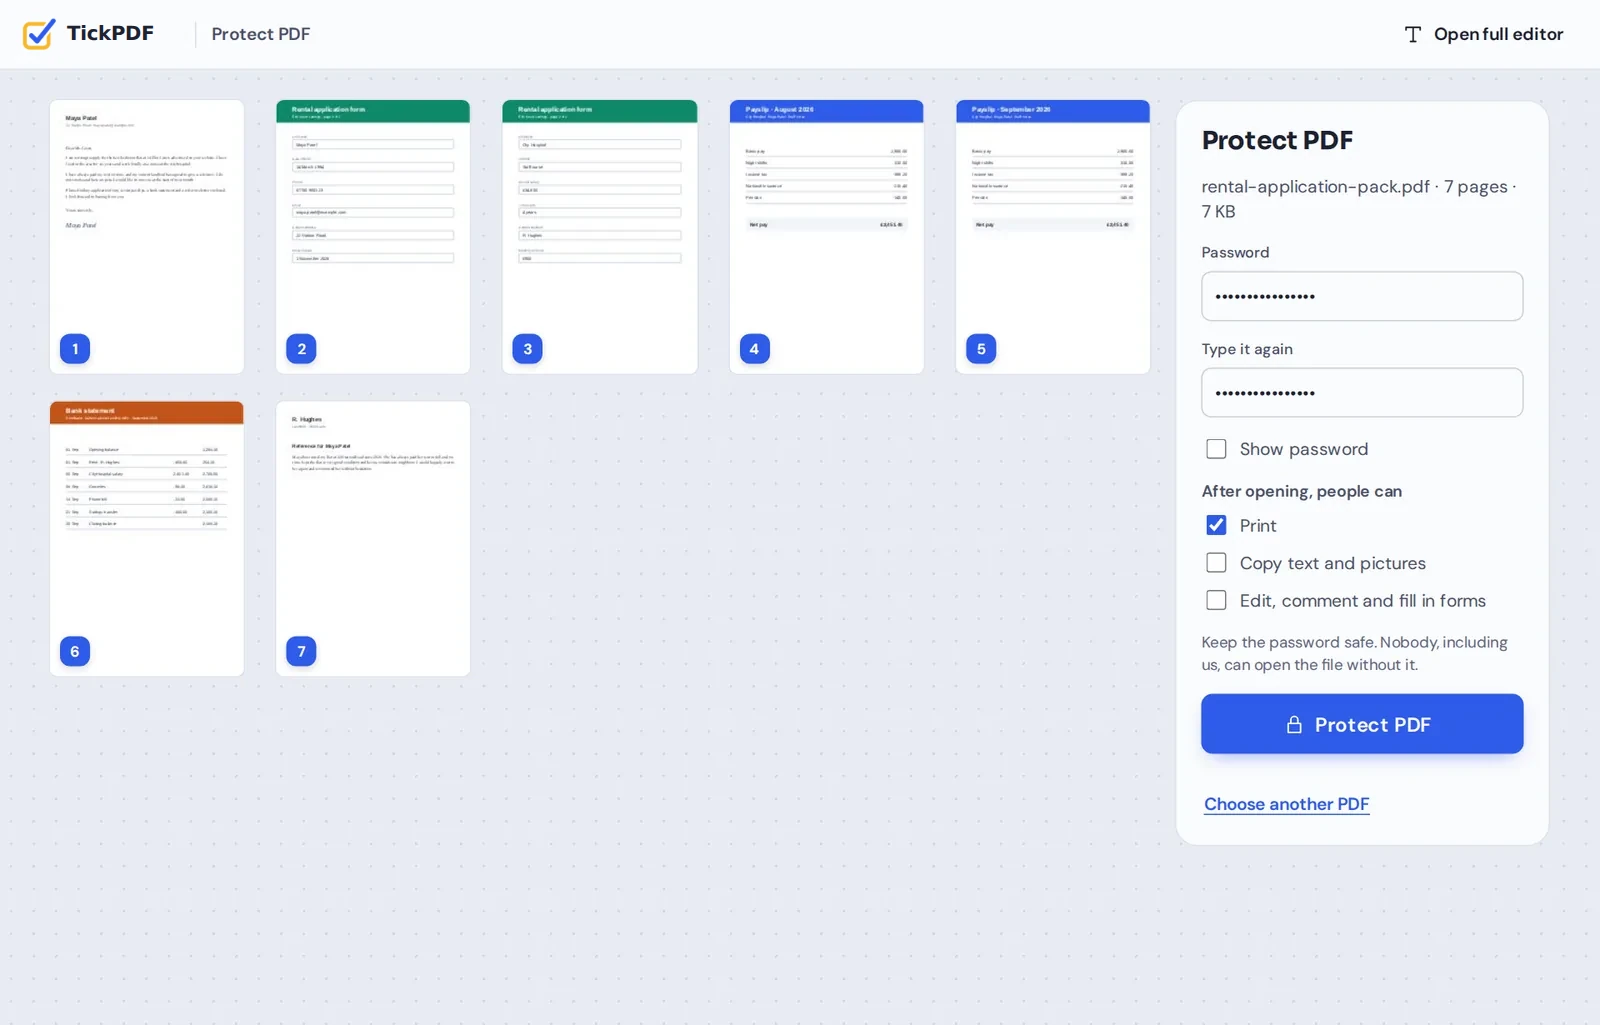Select the Bank statement page thumbnail
The width and height of the screenshot is (1600, 1025).
147,539
